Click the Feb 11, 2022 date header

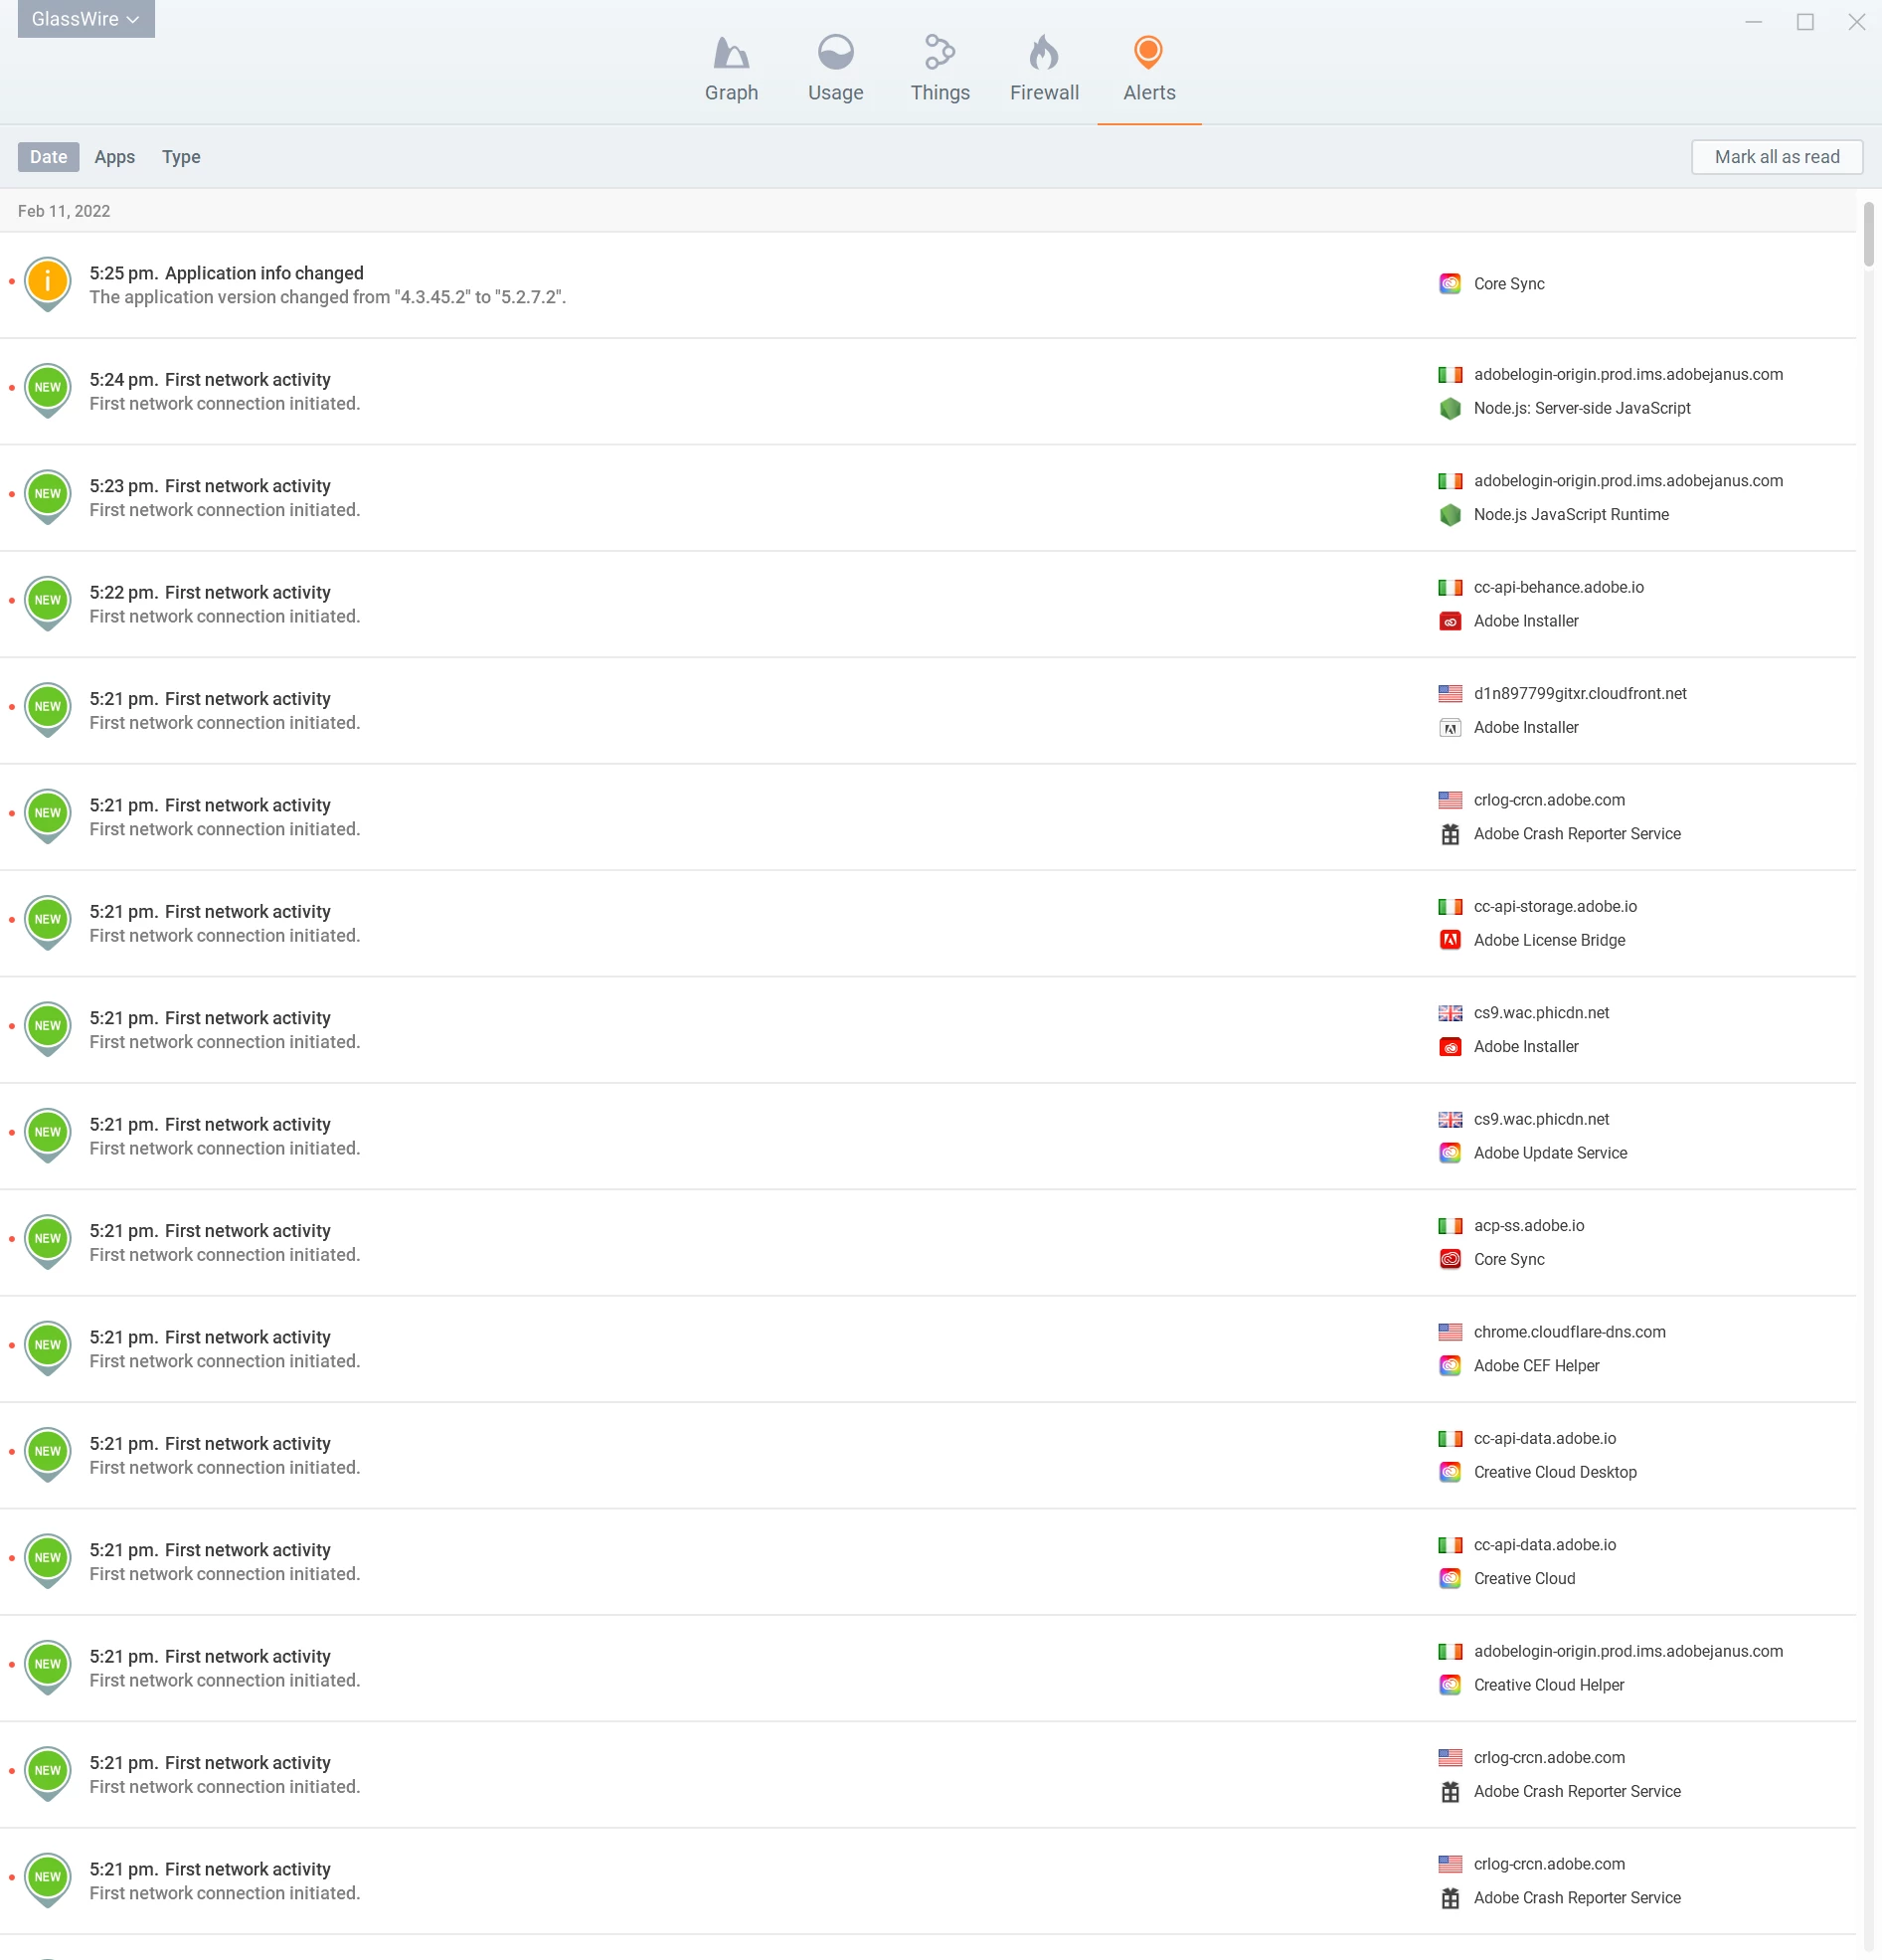(x=64, y=211)
